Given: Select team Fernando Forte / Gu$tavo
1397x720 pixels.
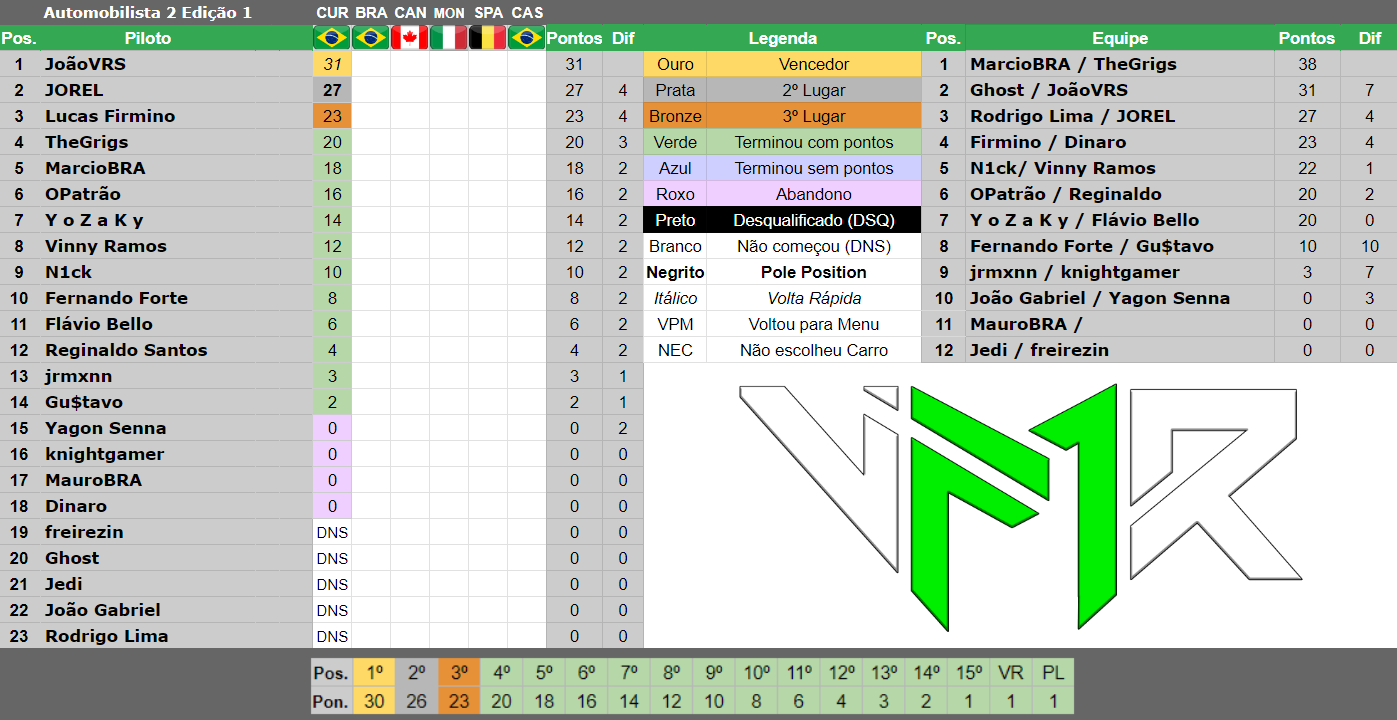Looking at the screenshot, I should click(x=1092, y=246).
